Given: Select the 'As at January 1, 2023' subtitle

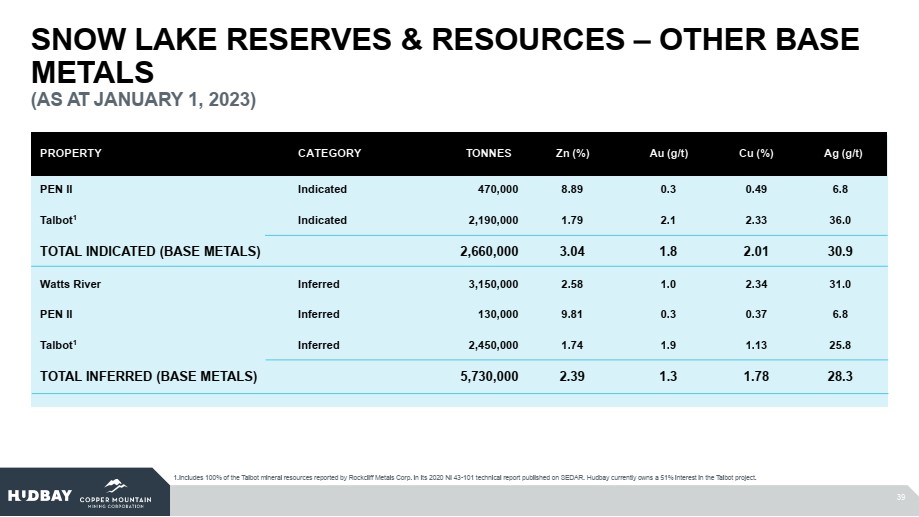Looking at the screenshot, I should point(144,100).
